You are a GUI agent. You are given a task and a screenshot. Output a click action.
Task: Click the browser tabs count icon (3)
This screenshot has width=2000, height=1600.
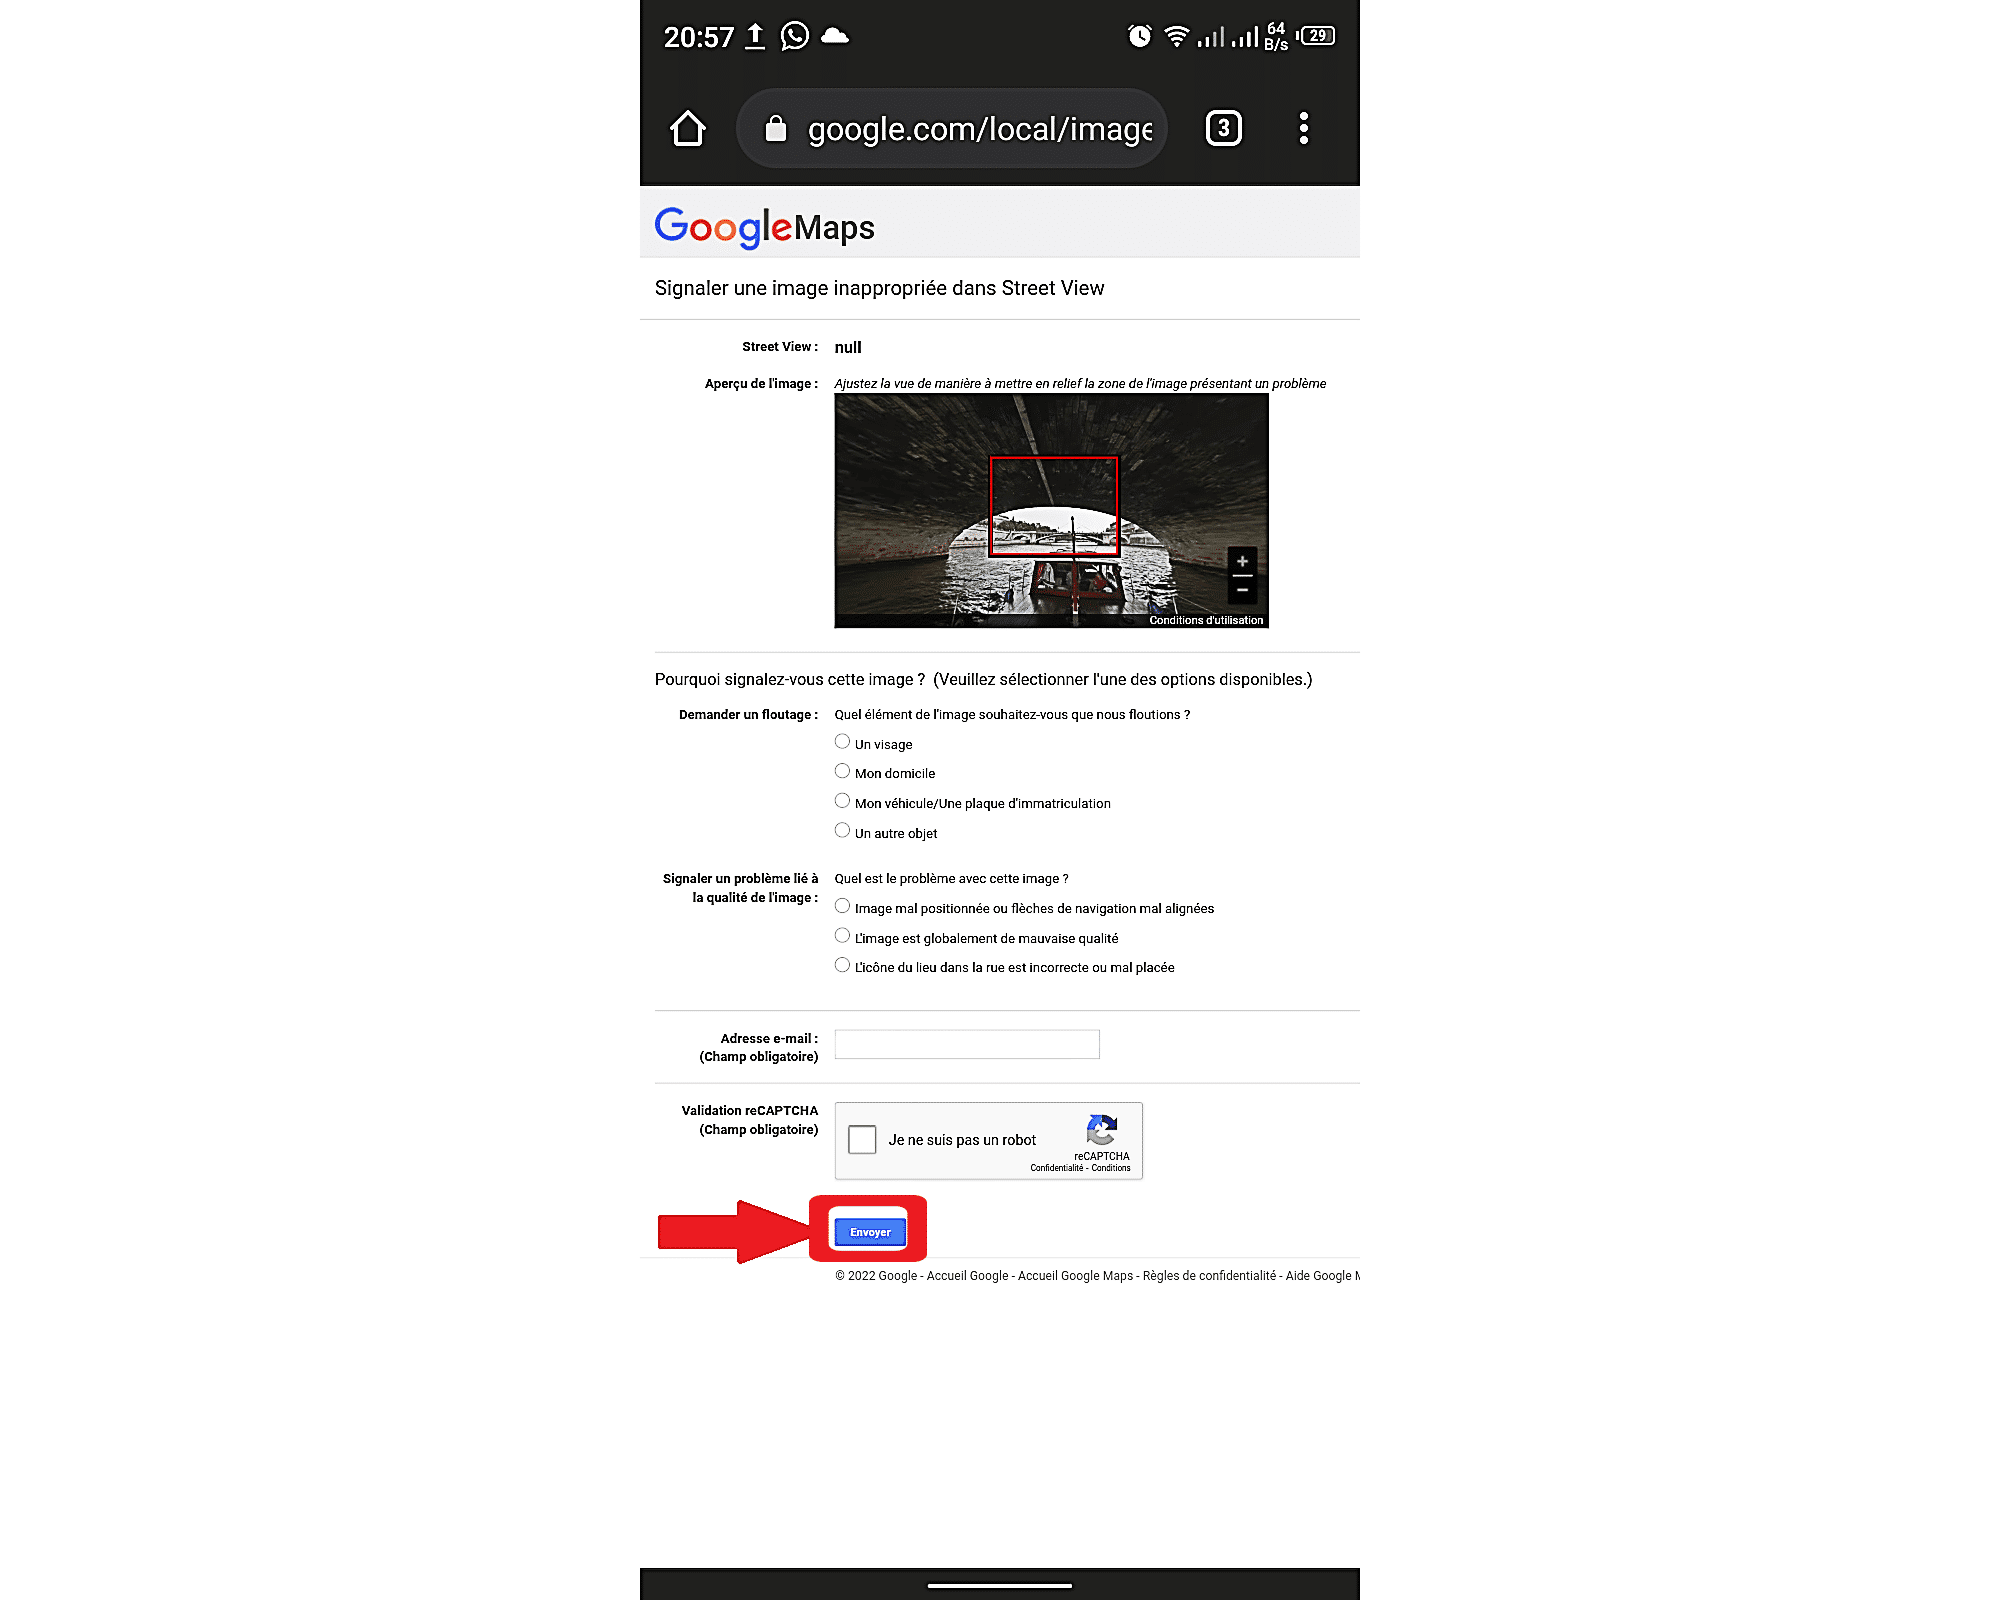[1223, 127]
